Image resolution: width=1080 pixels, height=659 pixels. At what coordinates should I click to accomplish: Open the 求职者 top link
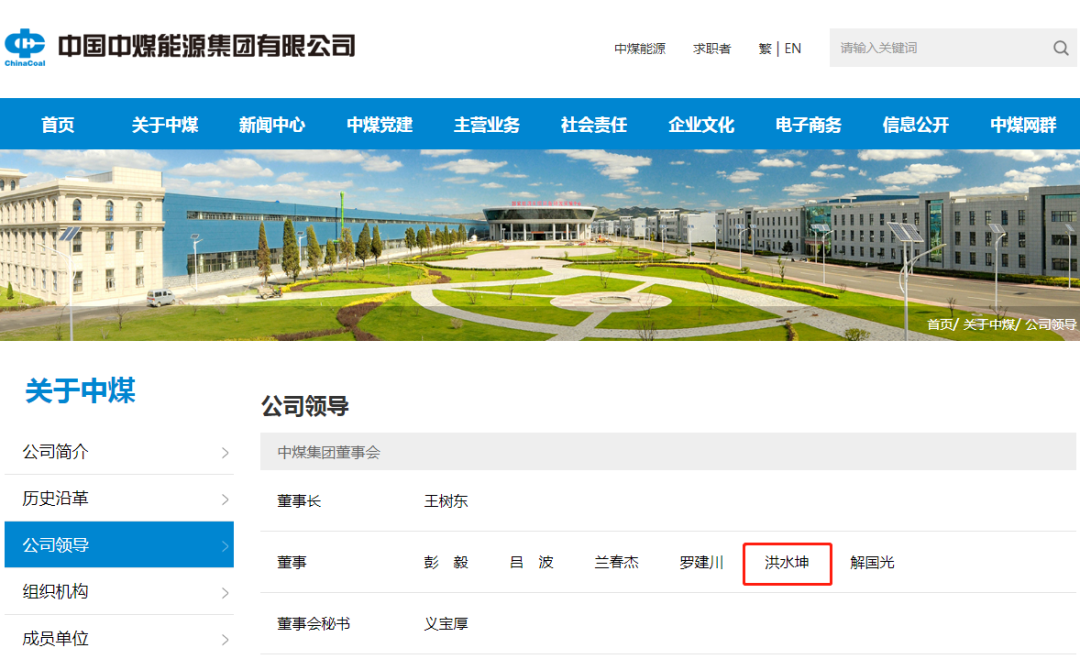point(712,49)
